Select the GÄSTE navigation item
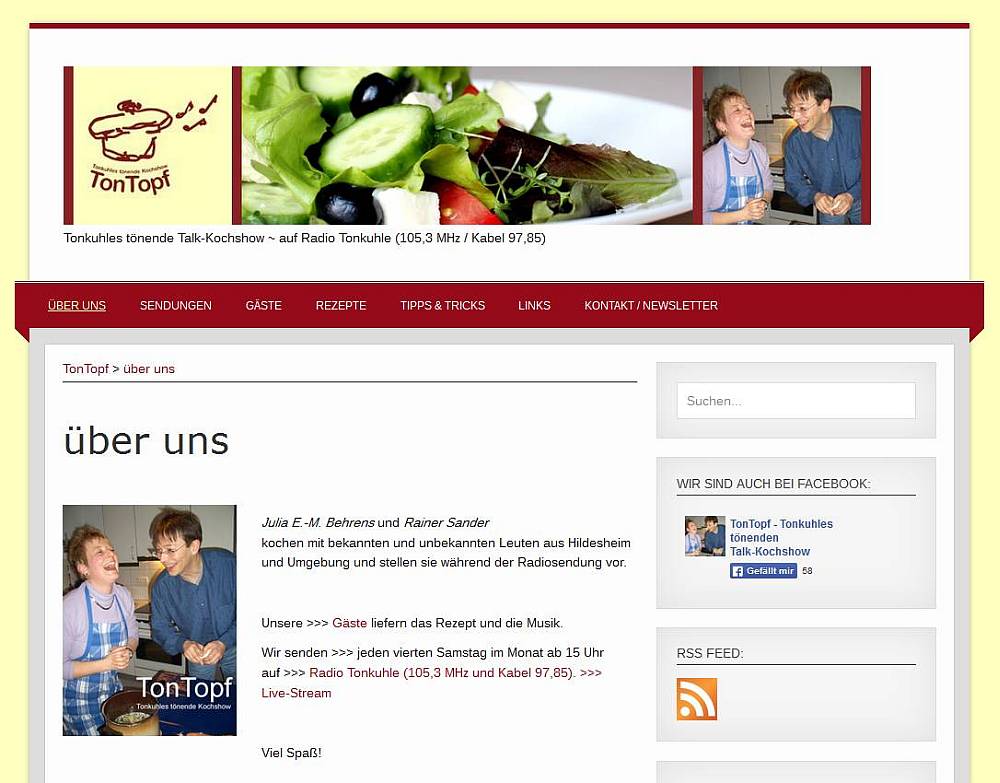Screen dimensions: 1000x783 pos(263,305)
